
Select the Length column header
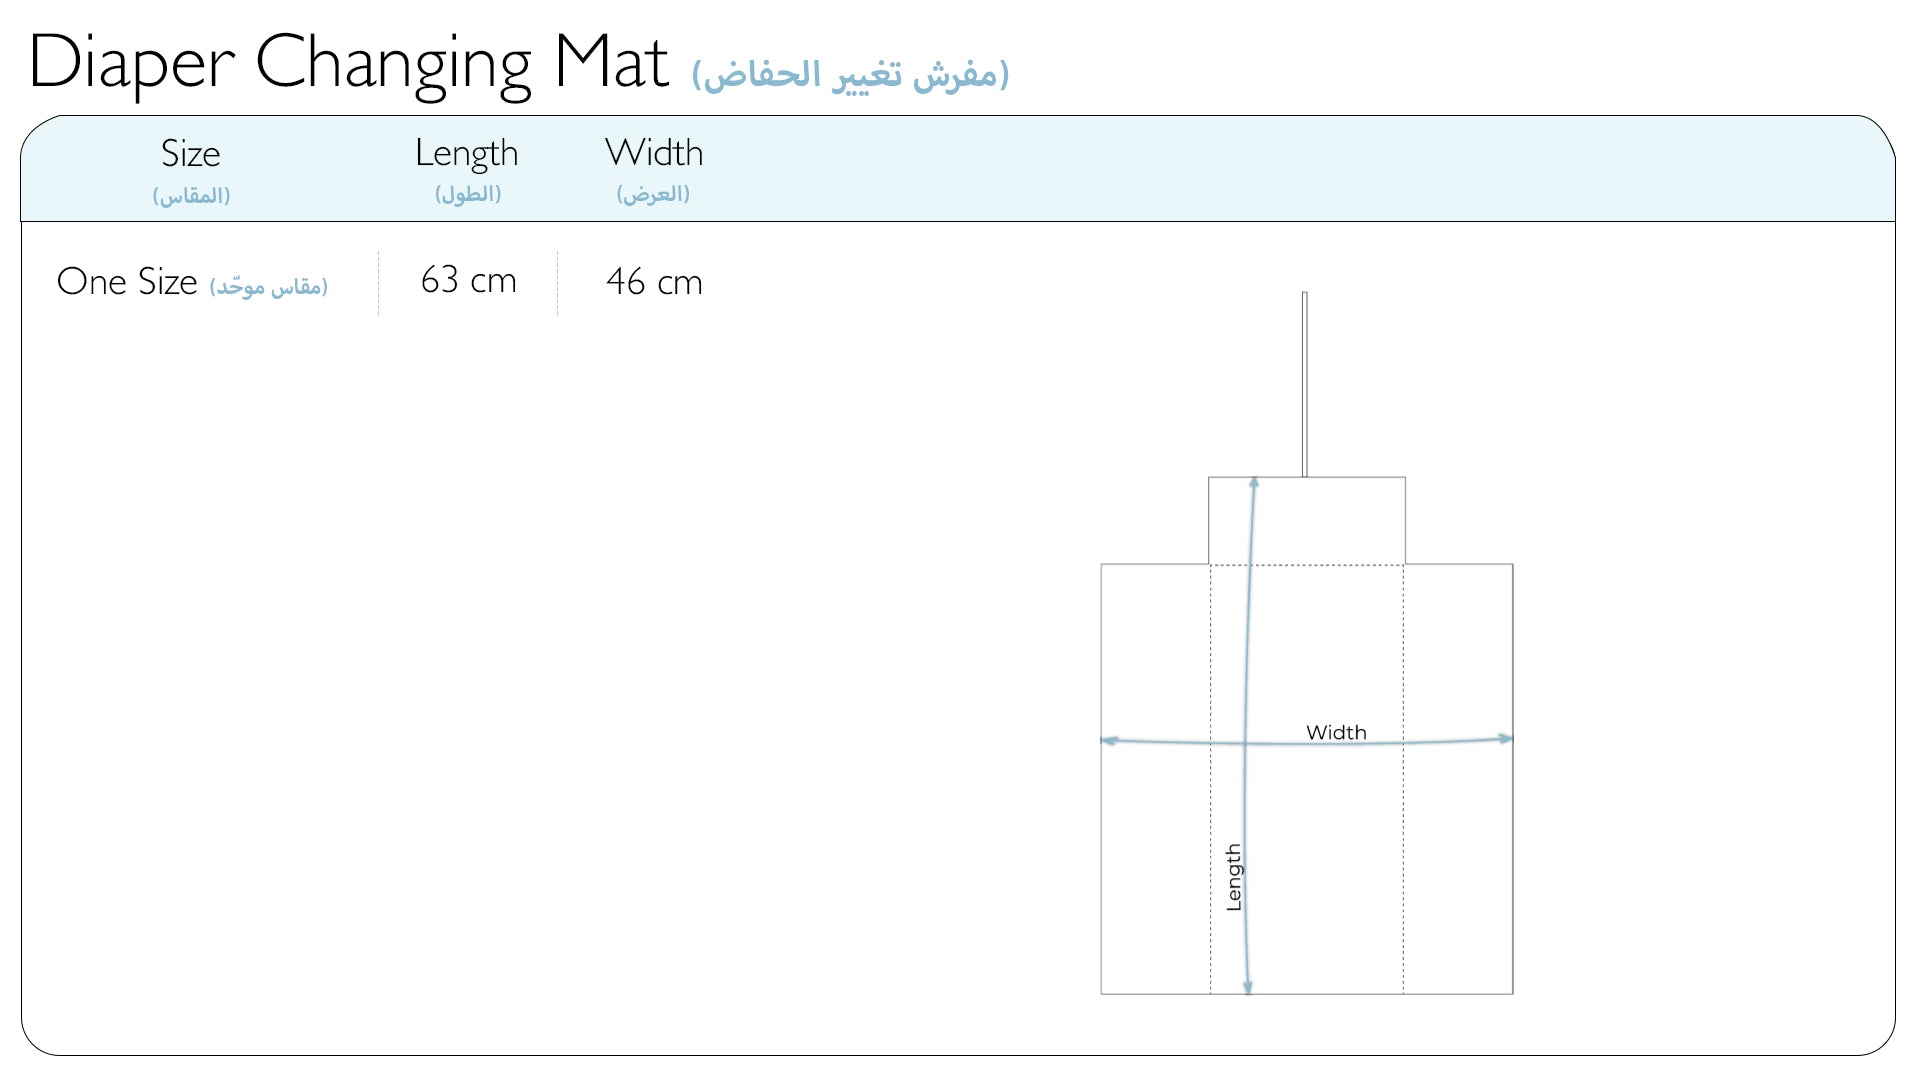tap(467, 154)
